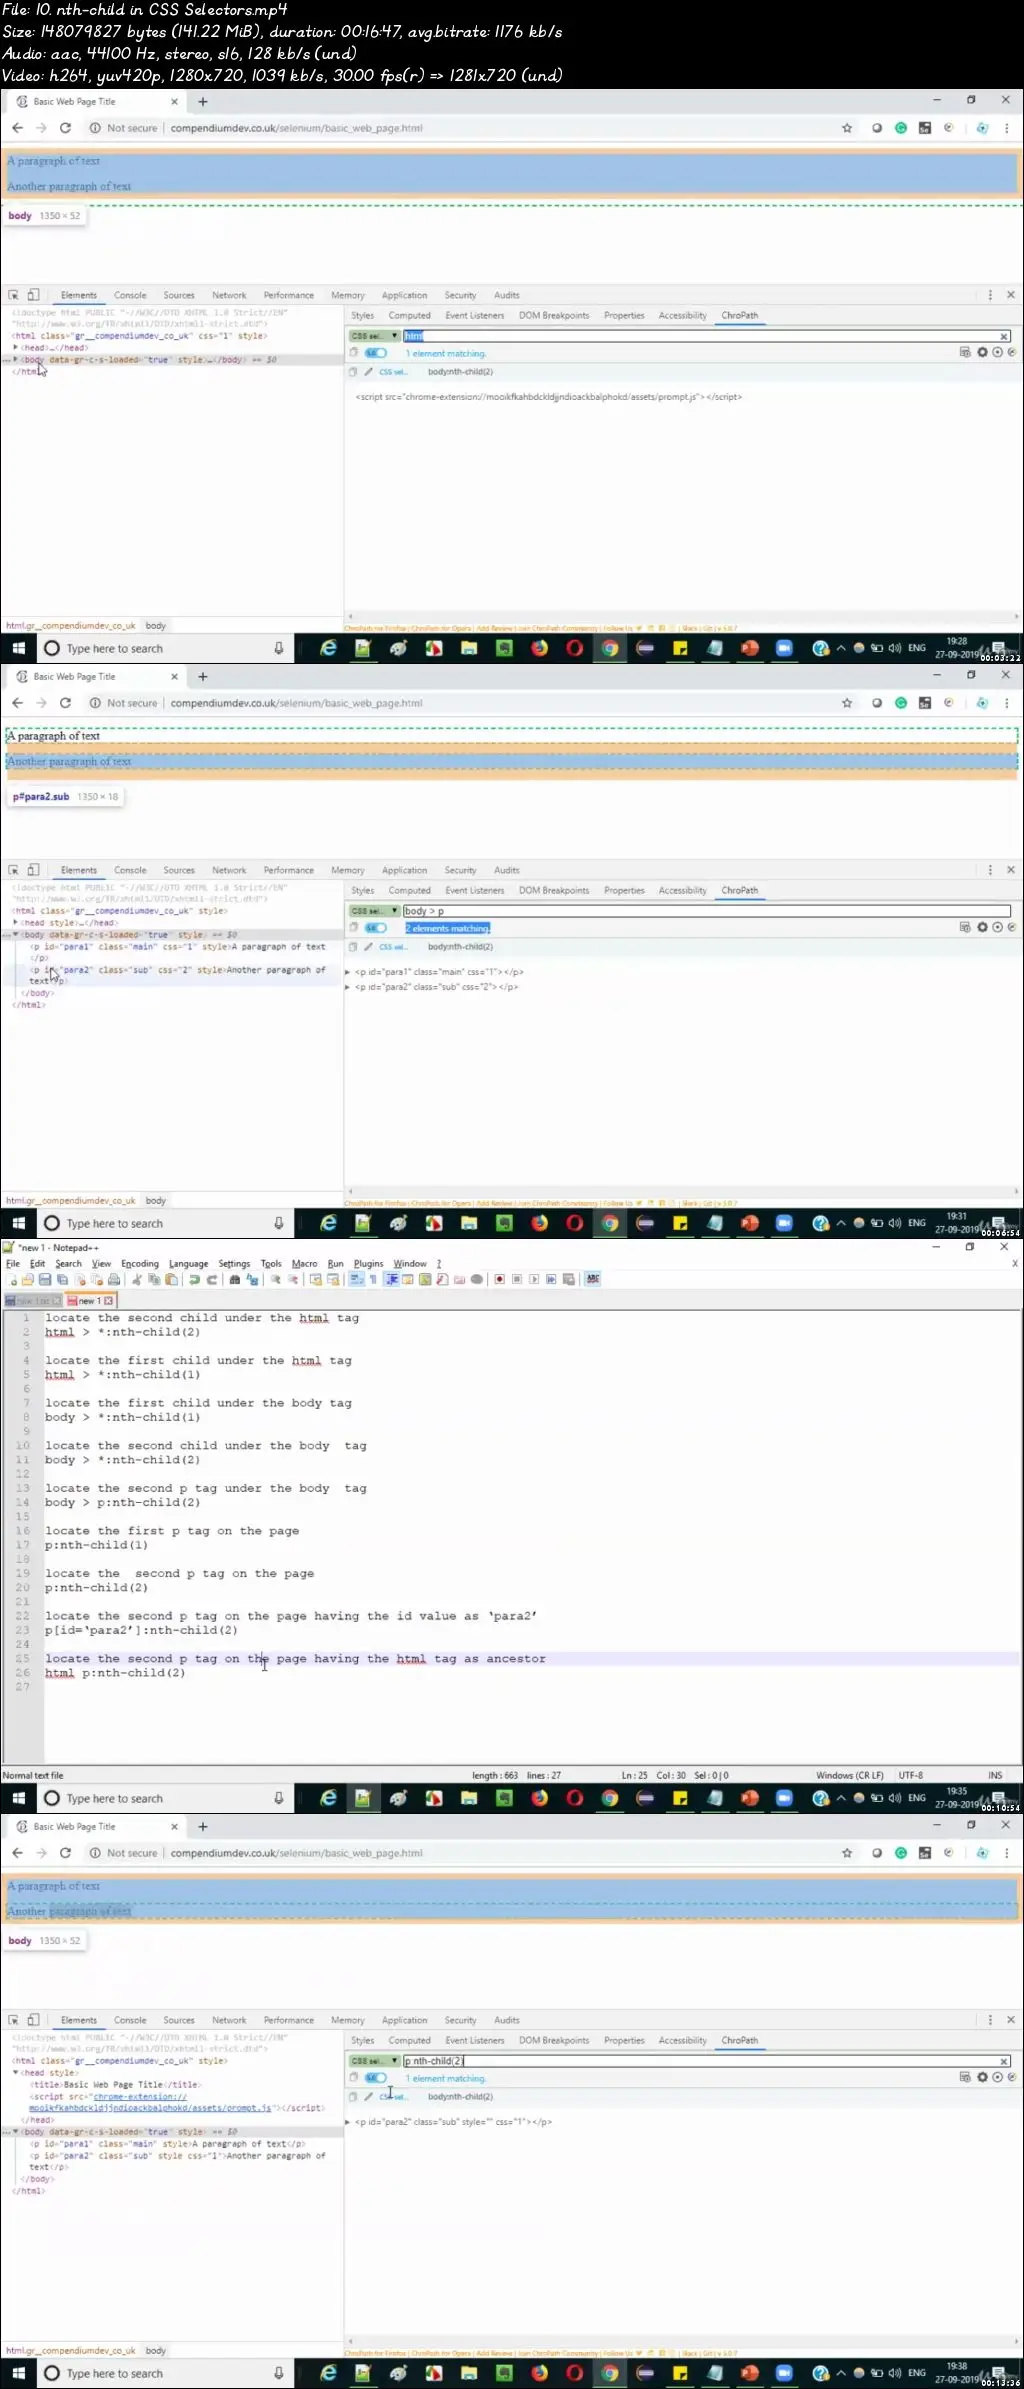
Task: Click ABC spell check icon in Notepad++ toolbar
Action: click(x=593, y=1279)
